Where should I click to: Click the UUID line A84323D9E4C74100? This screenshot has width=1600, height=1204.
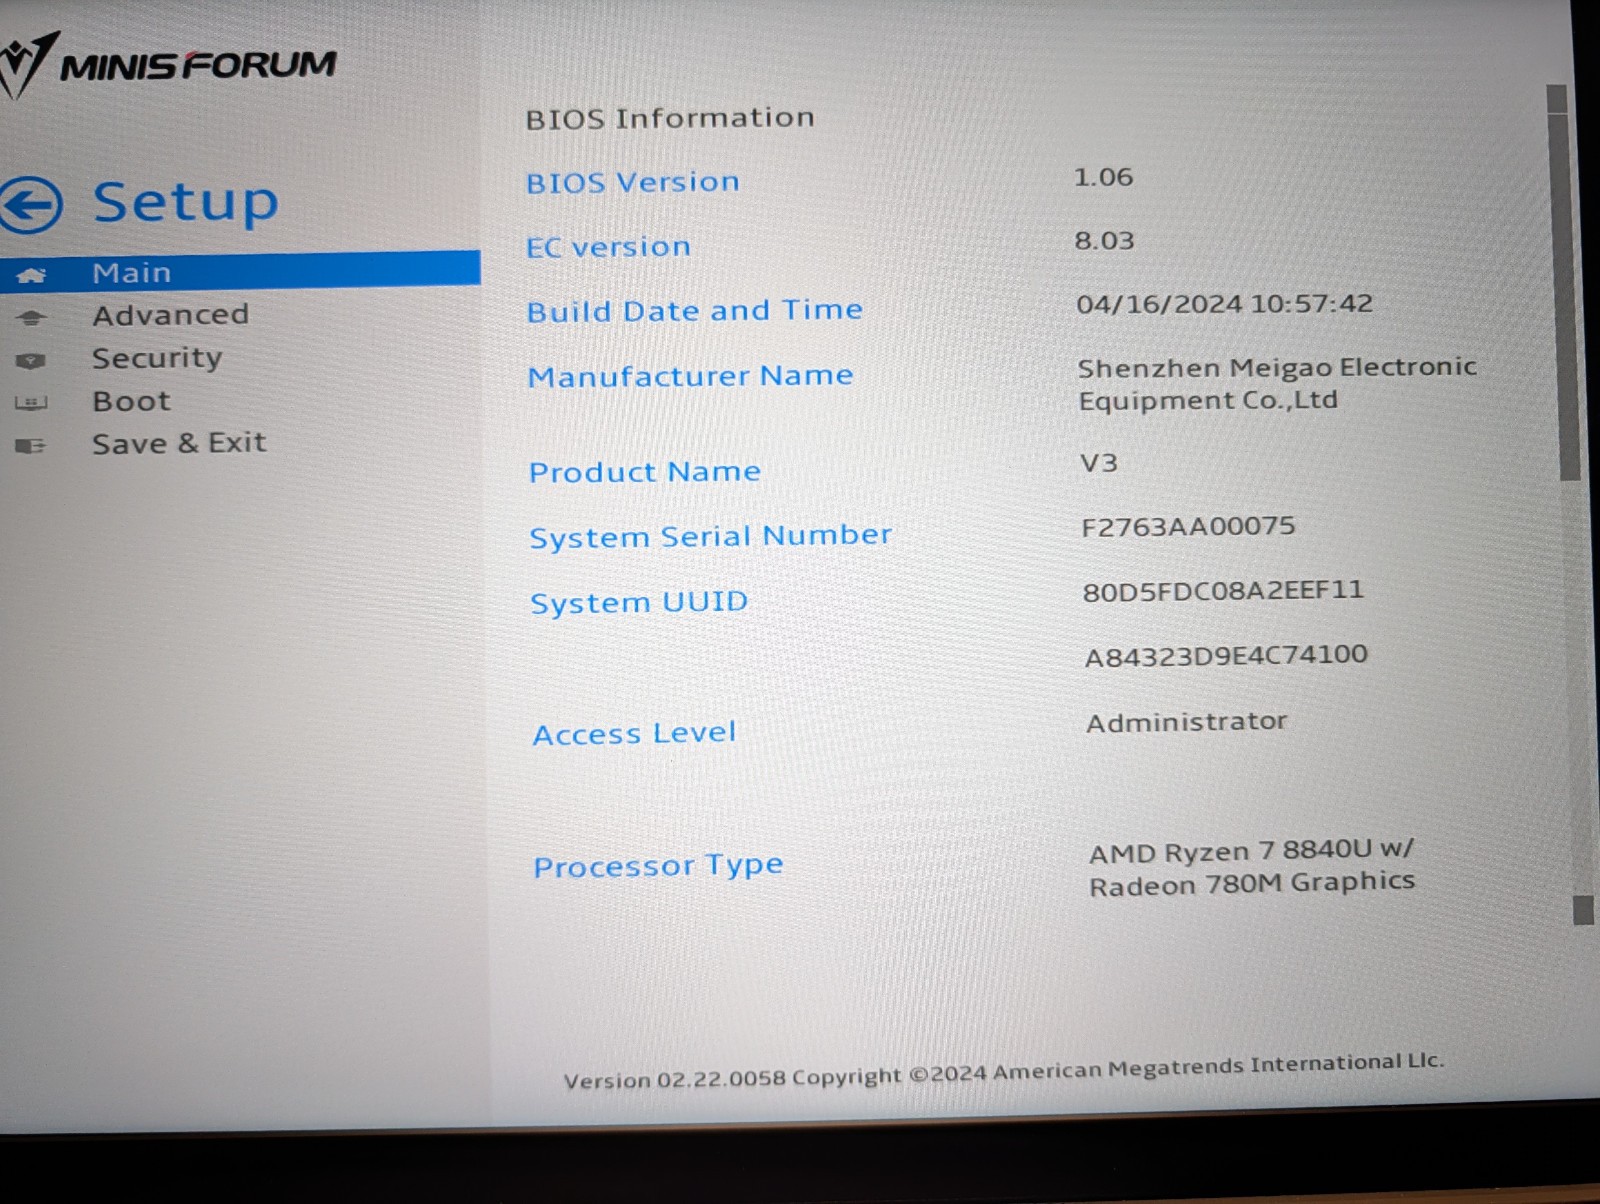click(1226, 656)
